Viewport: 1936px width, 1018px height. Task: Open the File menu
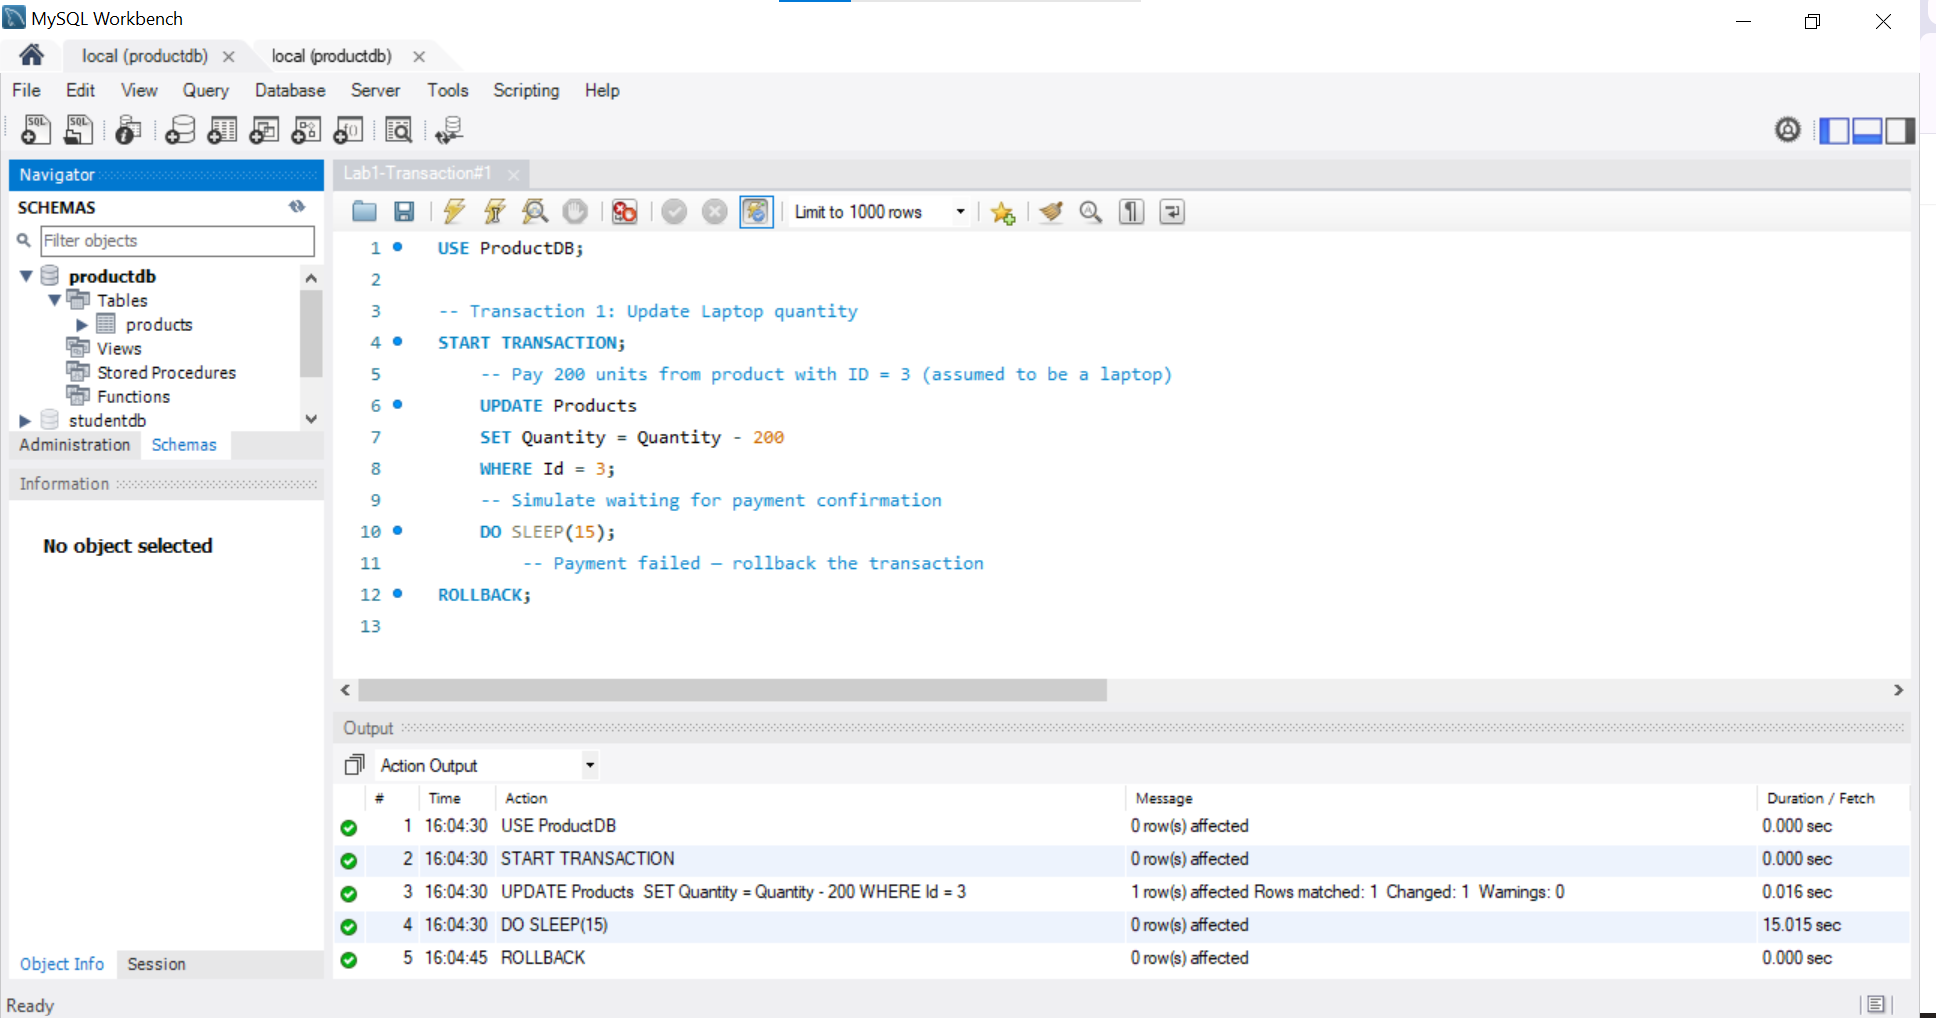[26, 90]
